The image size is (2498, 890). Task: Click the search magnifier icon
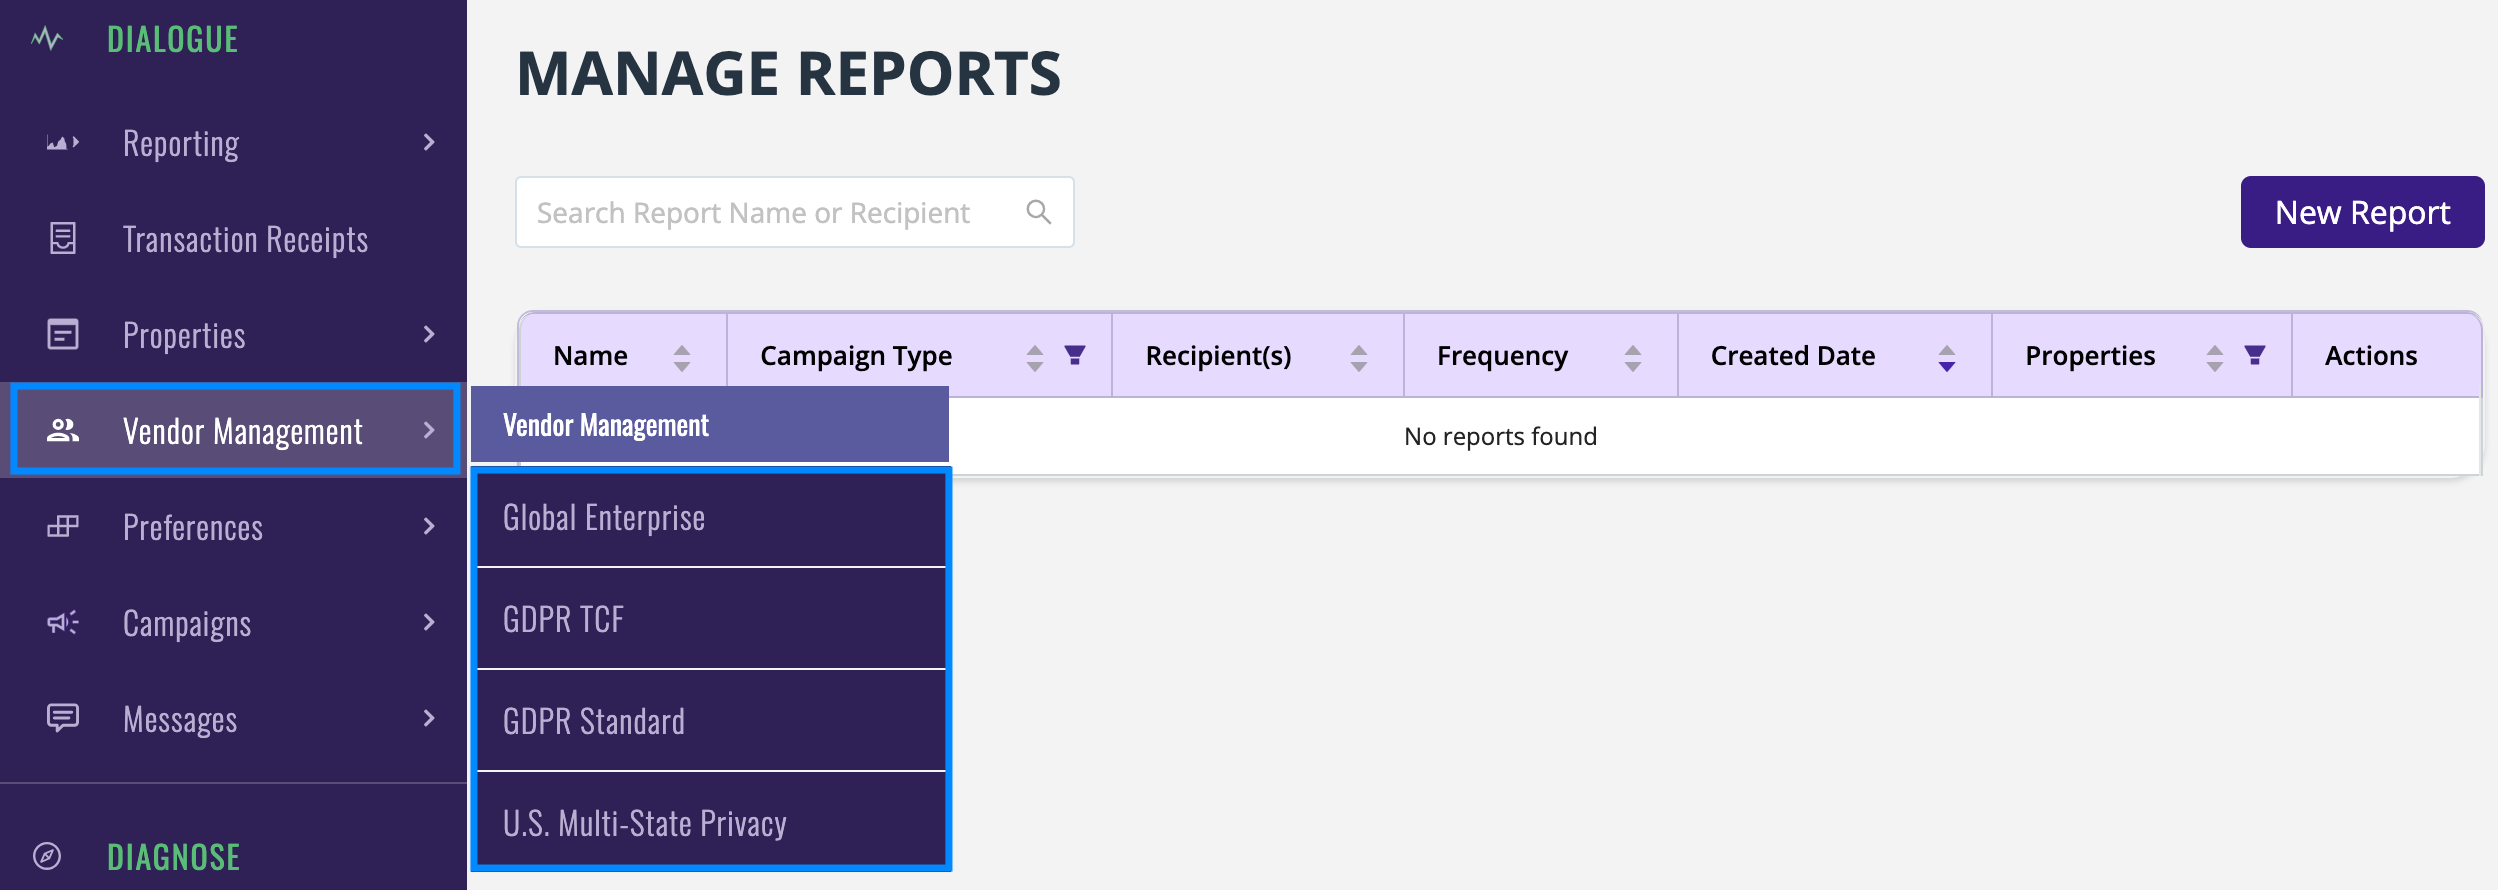point(1039,212)
